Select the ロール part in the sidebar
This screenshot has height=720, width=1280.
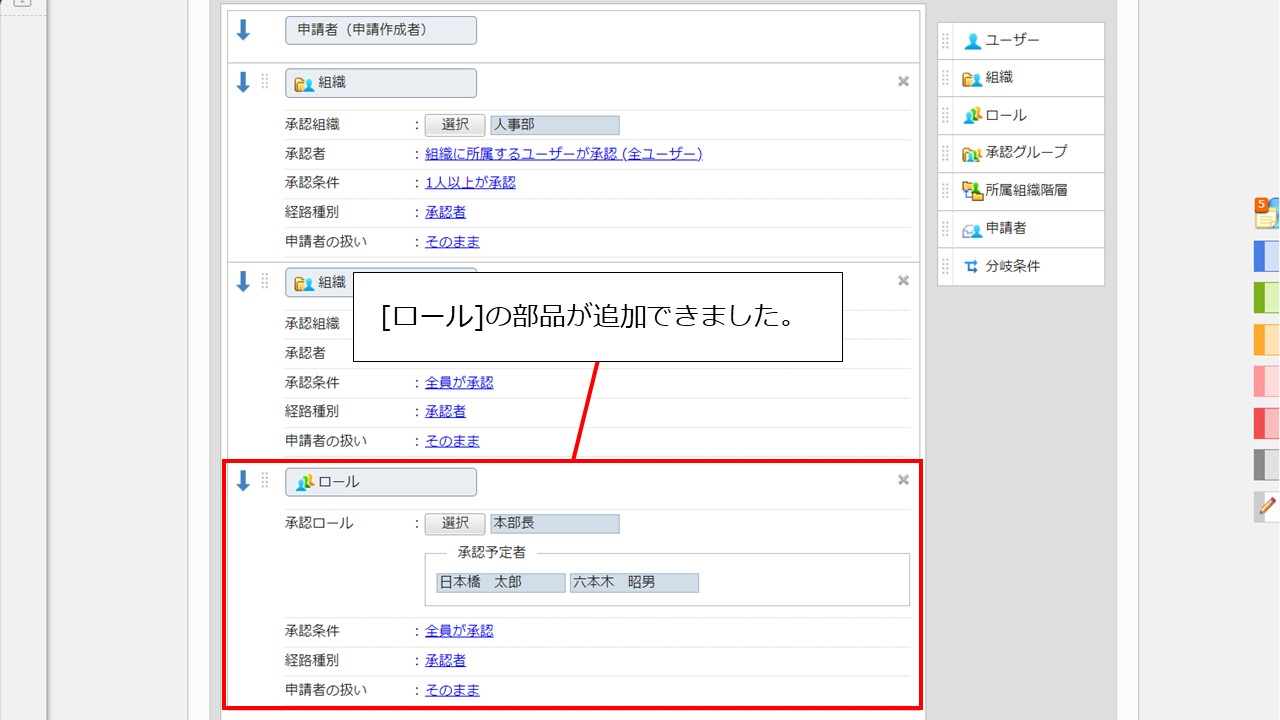point(1000,115)
